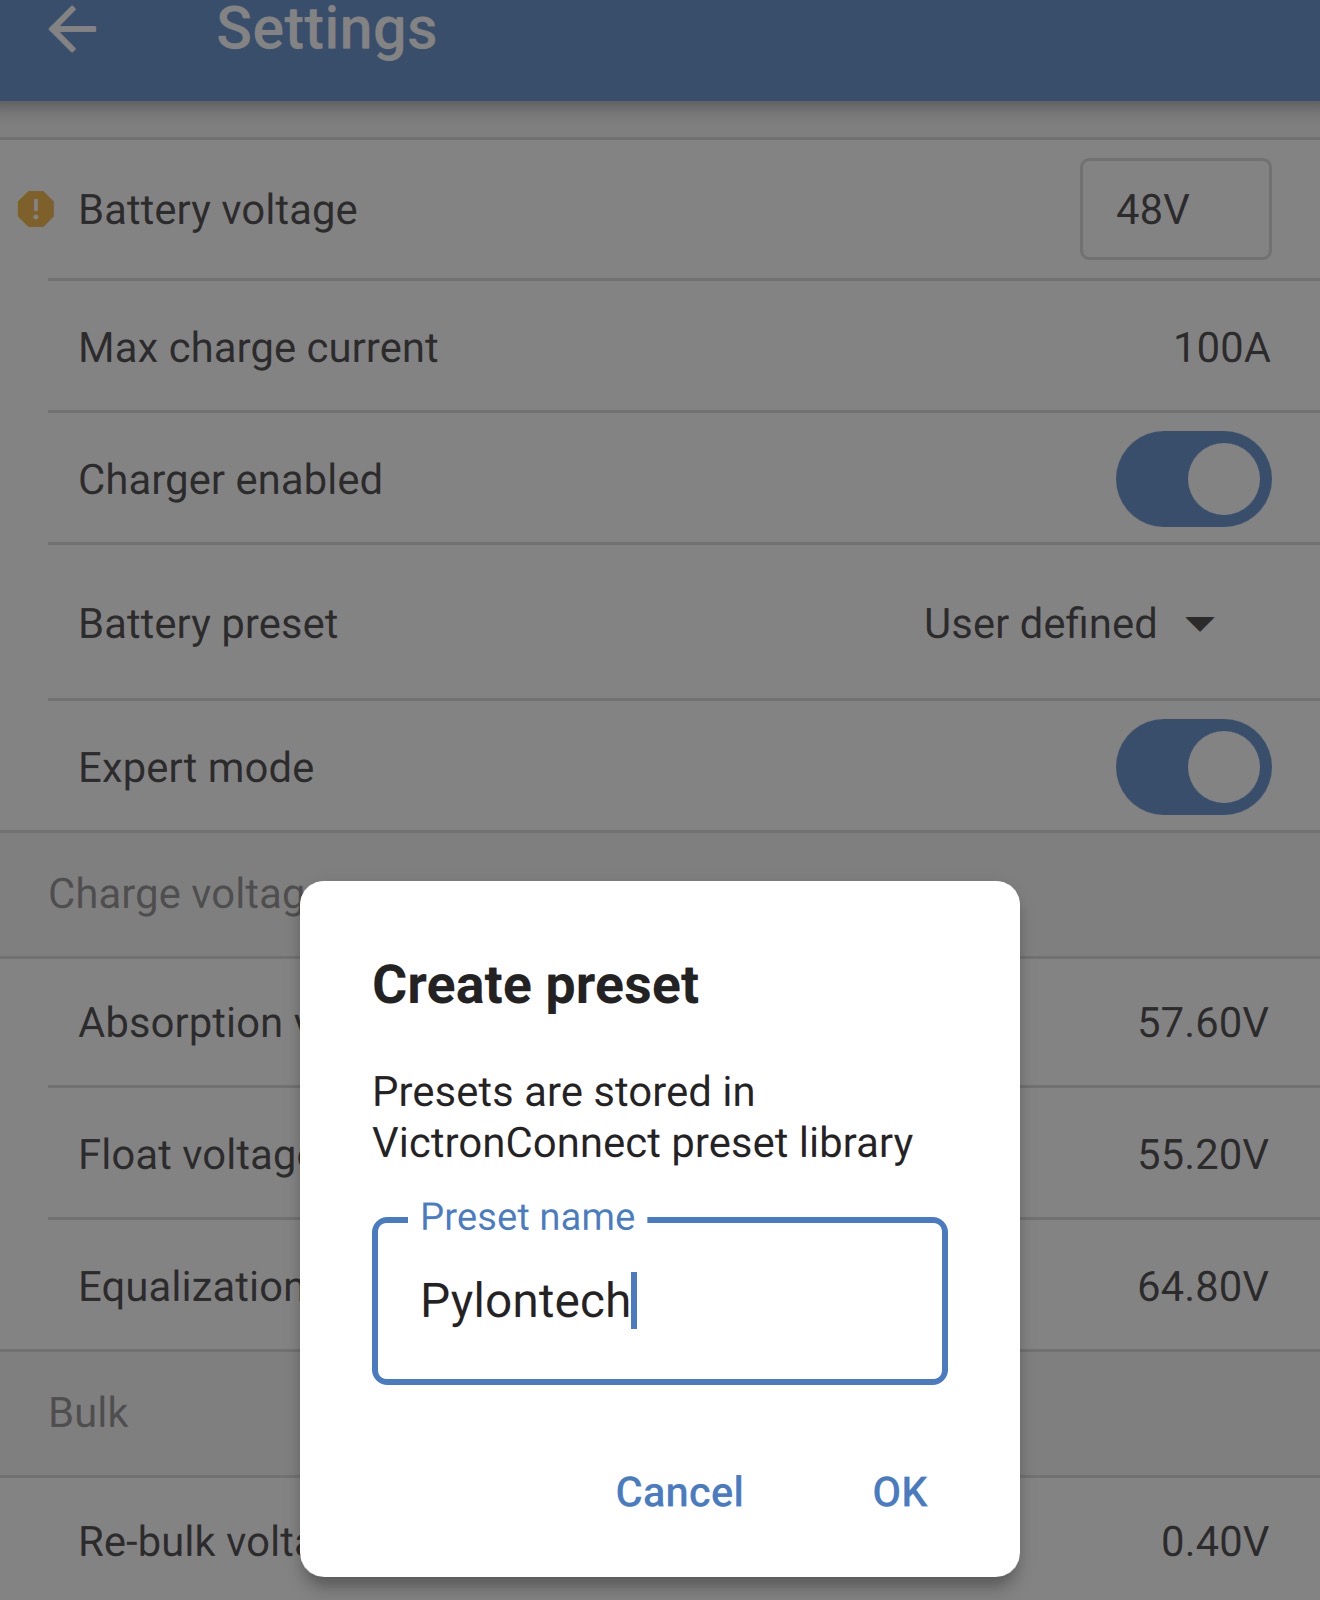
Task: Click the Float voltage row label
Action: pos(190,1155)
